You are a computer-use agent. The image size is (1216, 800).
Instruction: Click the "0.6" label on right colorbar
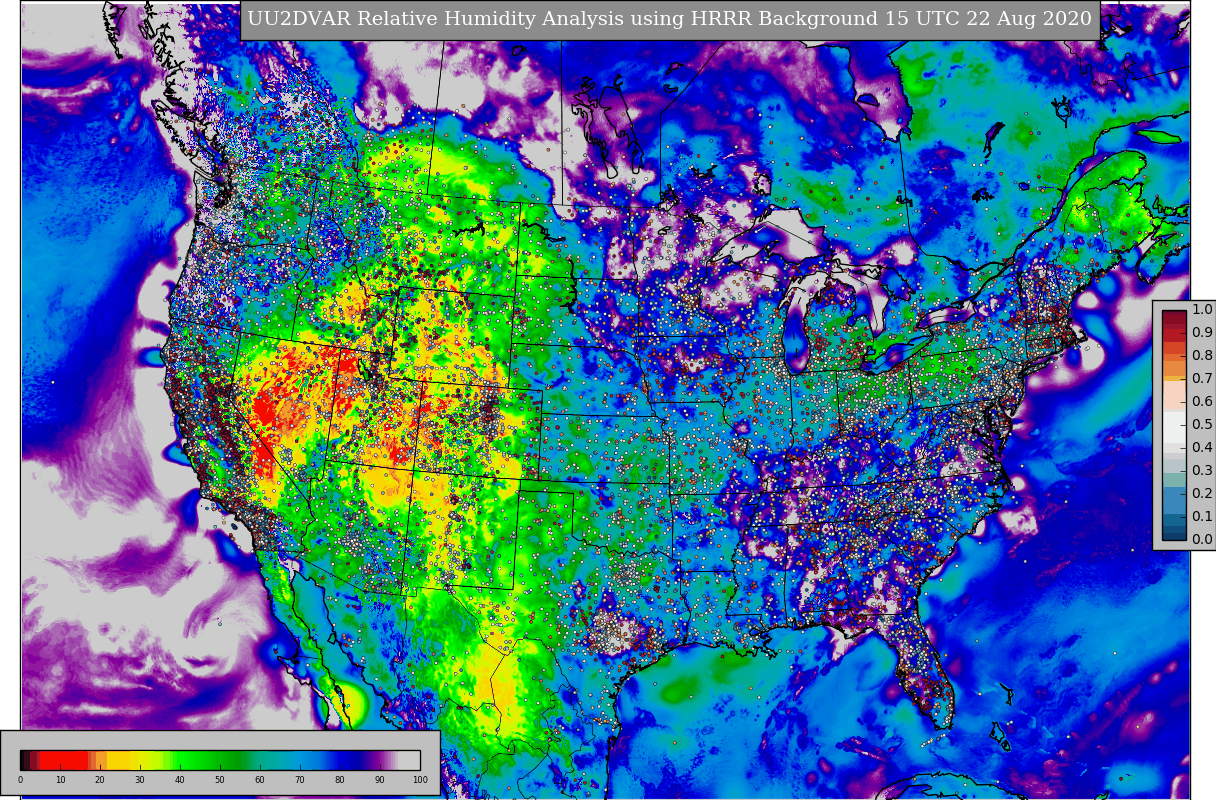pos(1202,402)
